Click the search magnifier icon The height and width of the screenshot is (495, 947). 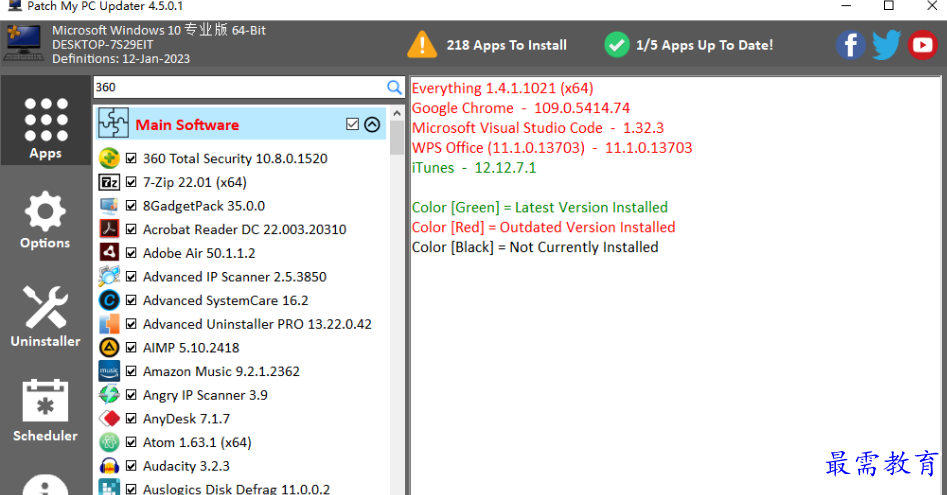394,88
